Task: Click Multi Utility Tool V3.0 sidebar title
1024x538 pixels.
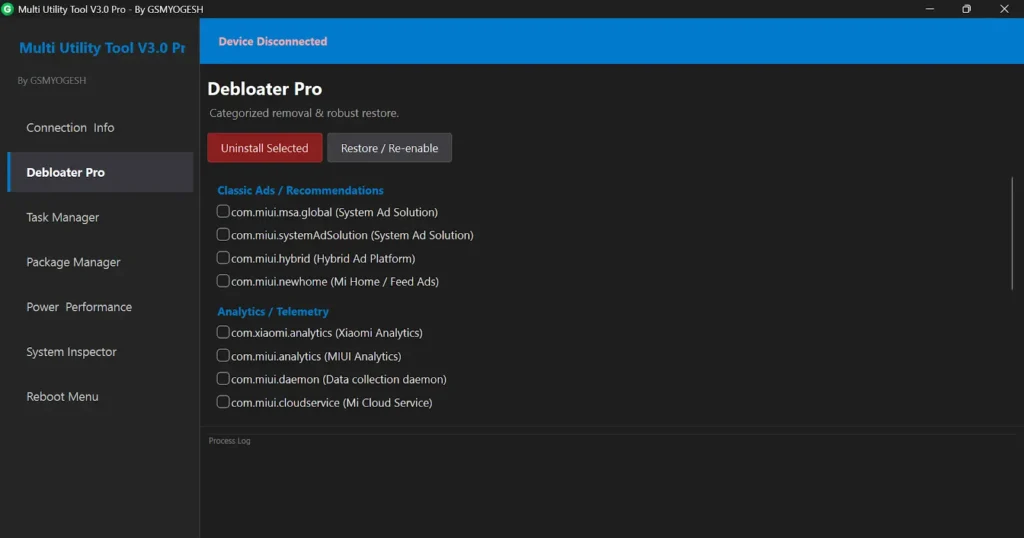Action: [102, 48]
